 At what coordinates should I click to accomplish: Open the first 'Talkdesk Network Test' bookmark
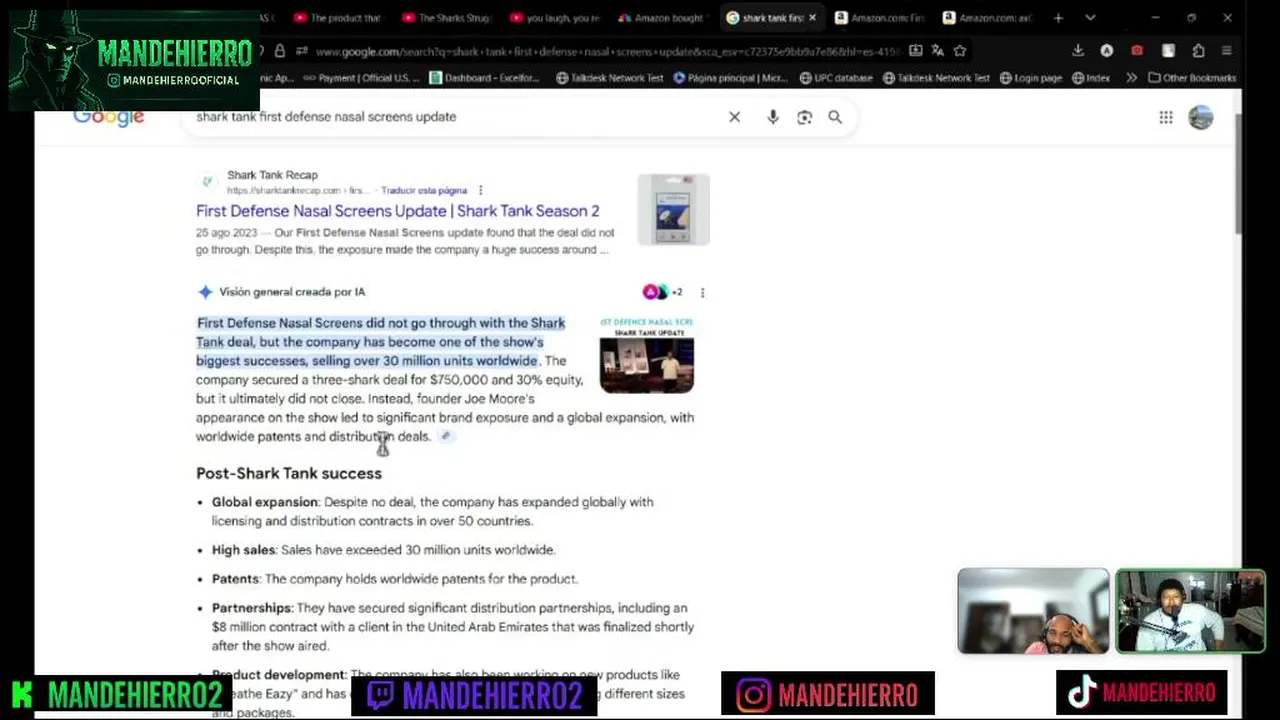609,78
